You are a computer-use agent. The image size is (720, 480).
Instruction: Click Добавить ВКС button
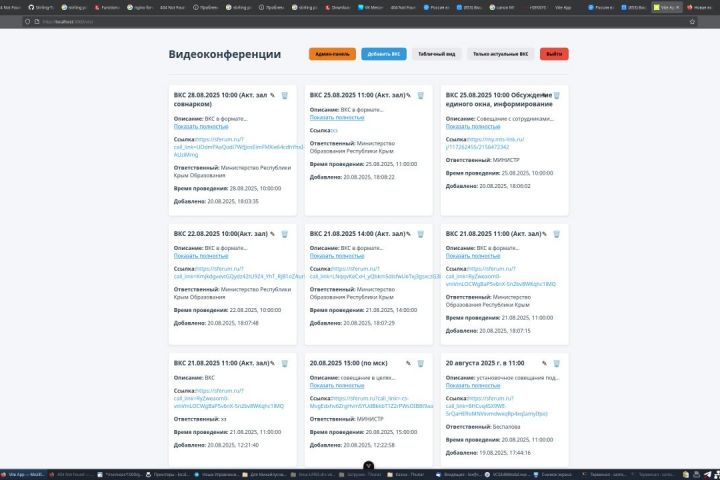384,54
